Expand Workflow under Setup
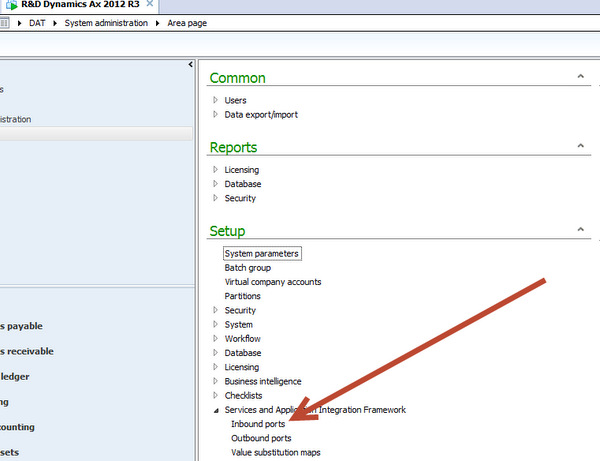Image resolution: width=600 pixels, height=461 pixels. (x=215, y=338)
